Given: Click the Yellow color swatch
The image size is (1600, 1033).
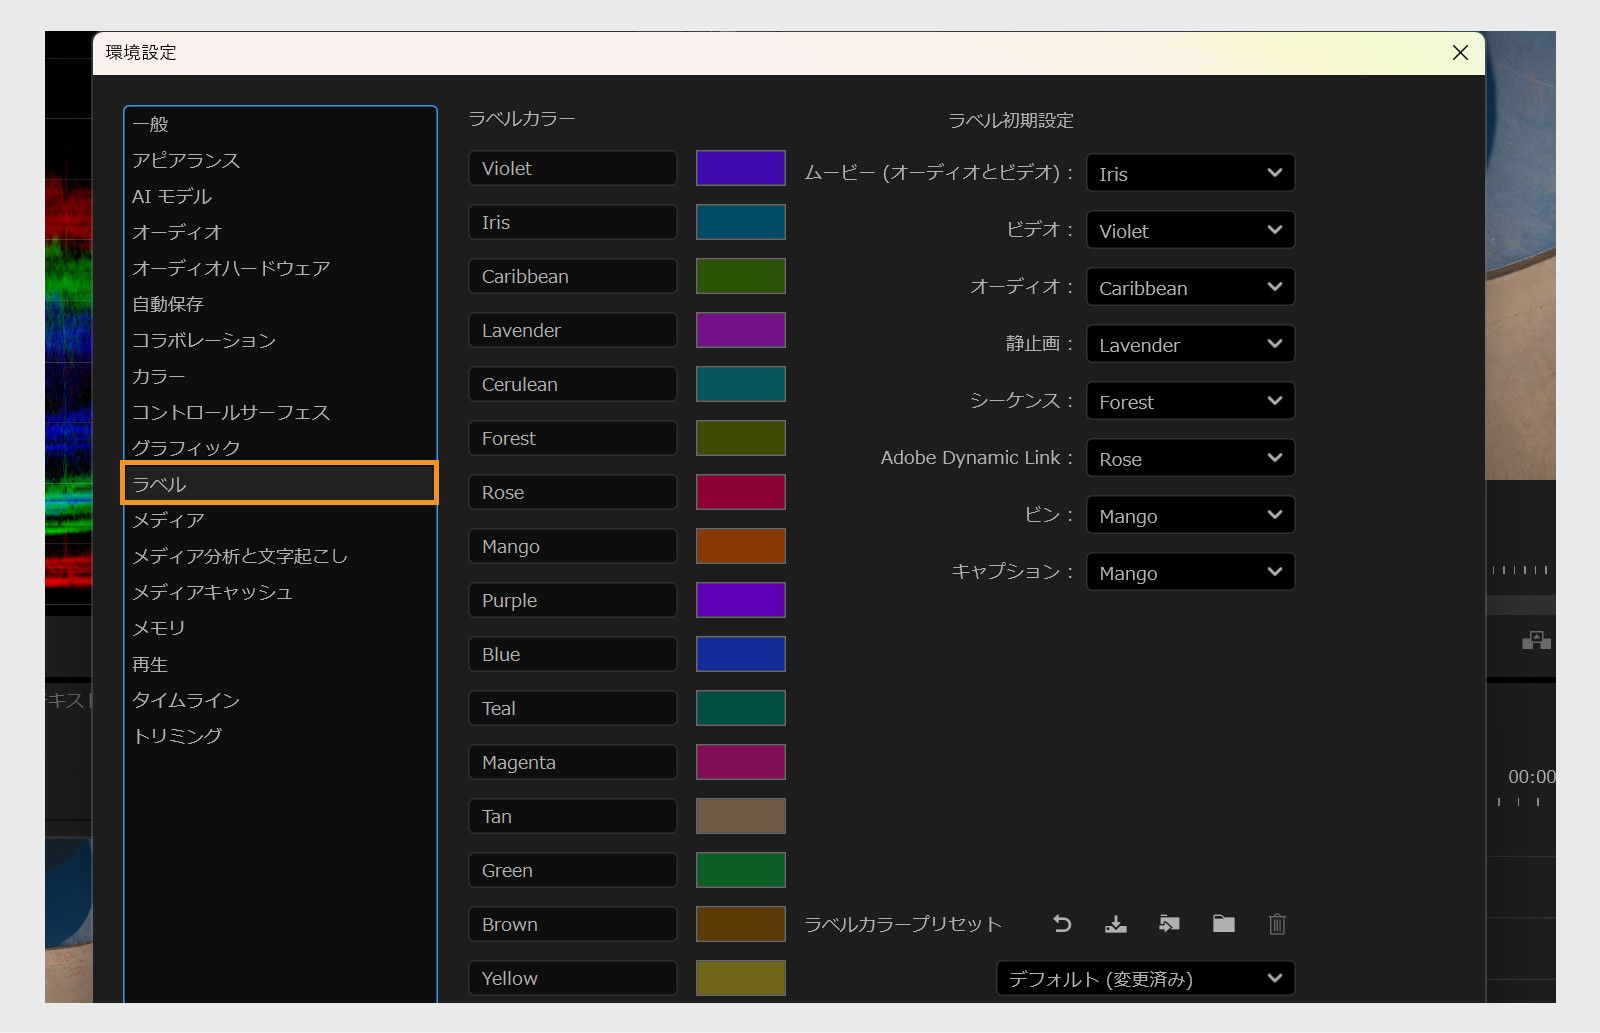Looking at the screenshot, I should pos(741,978).
